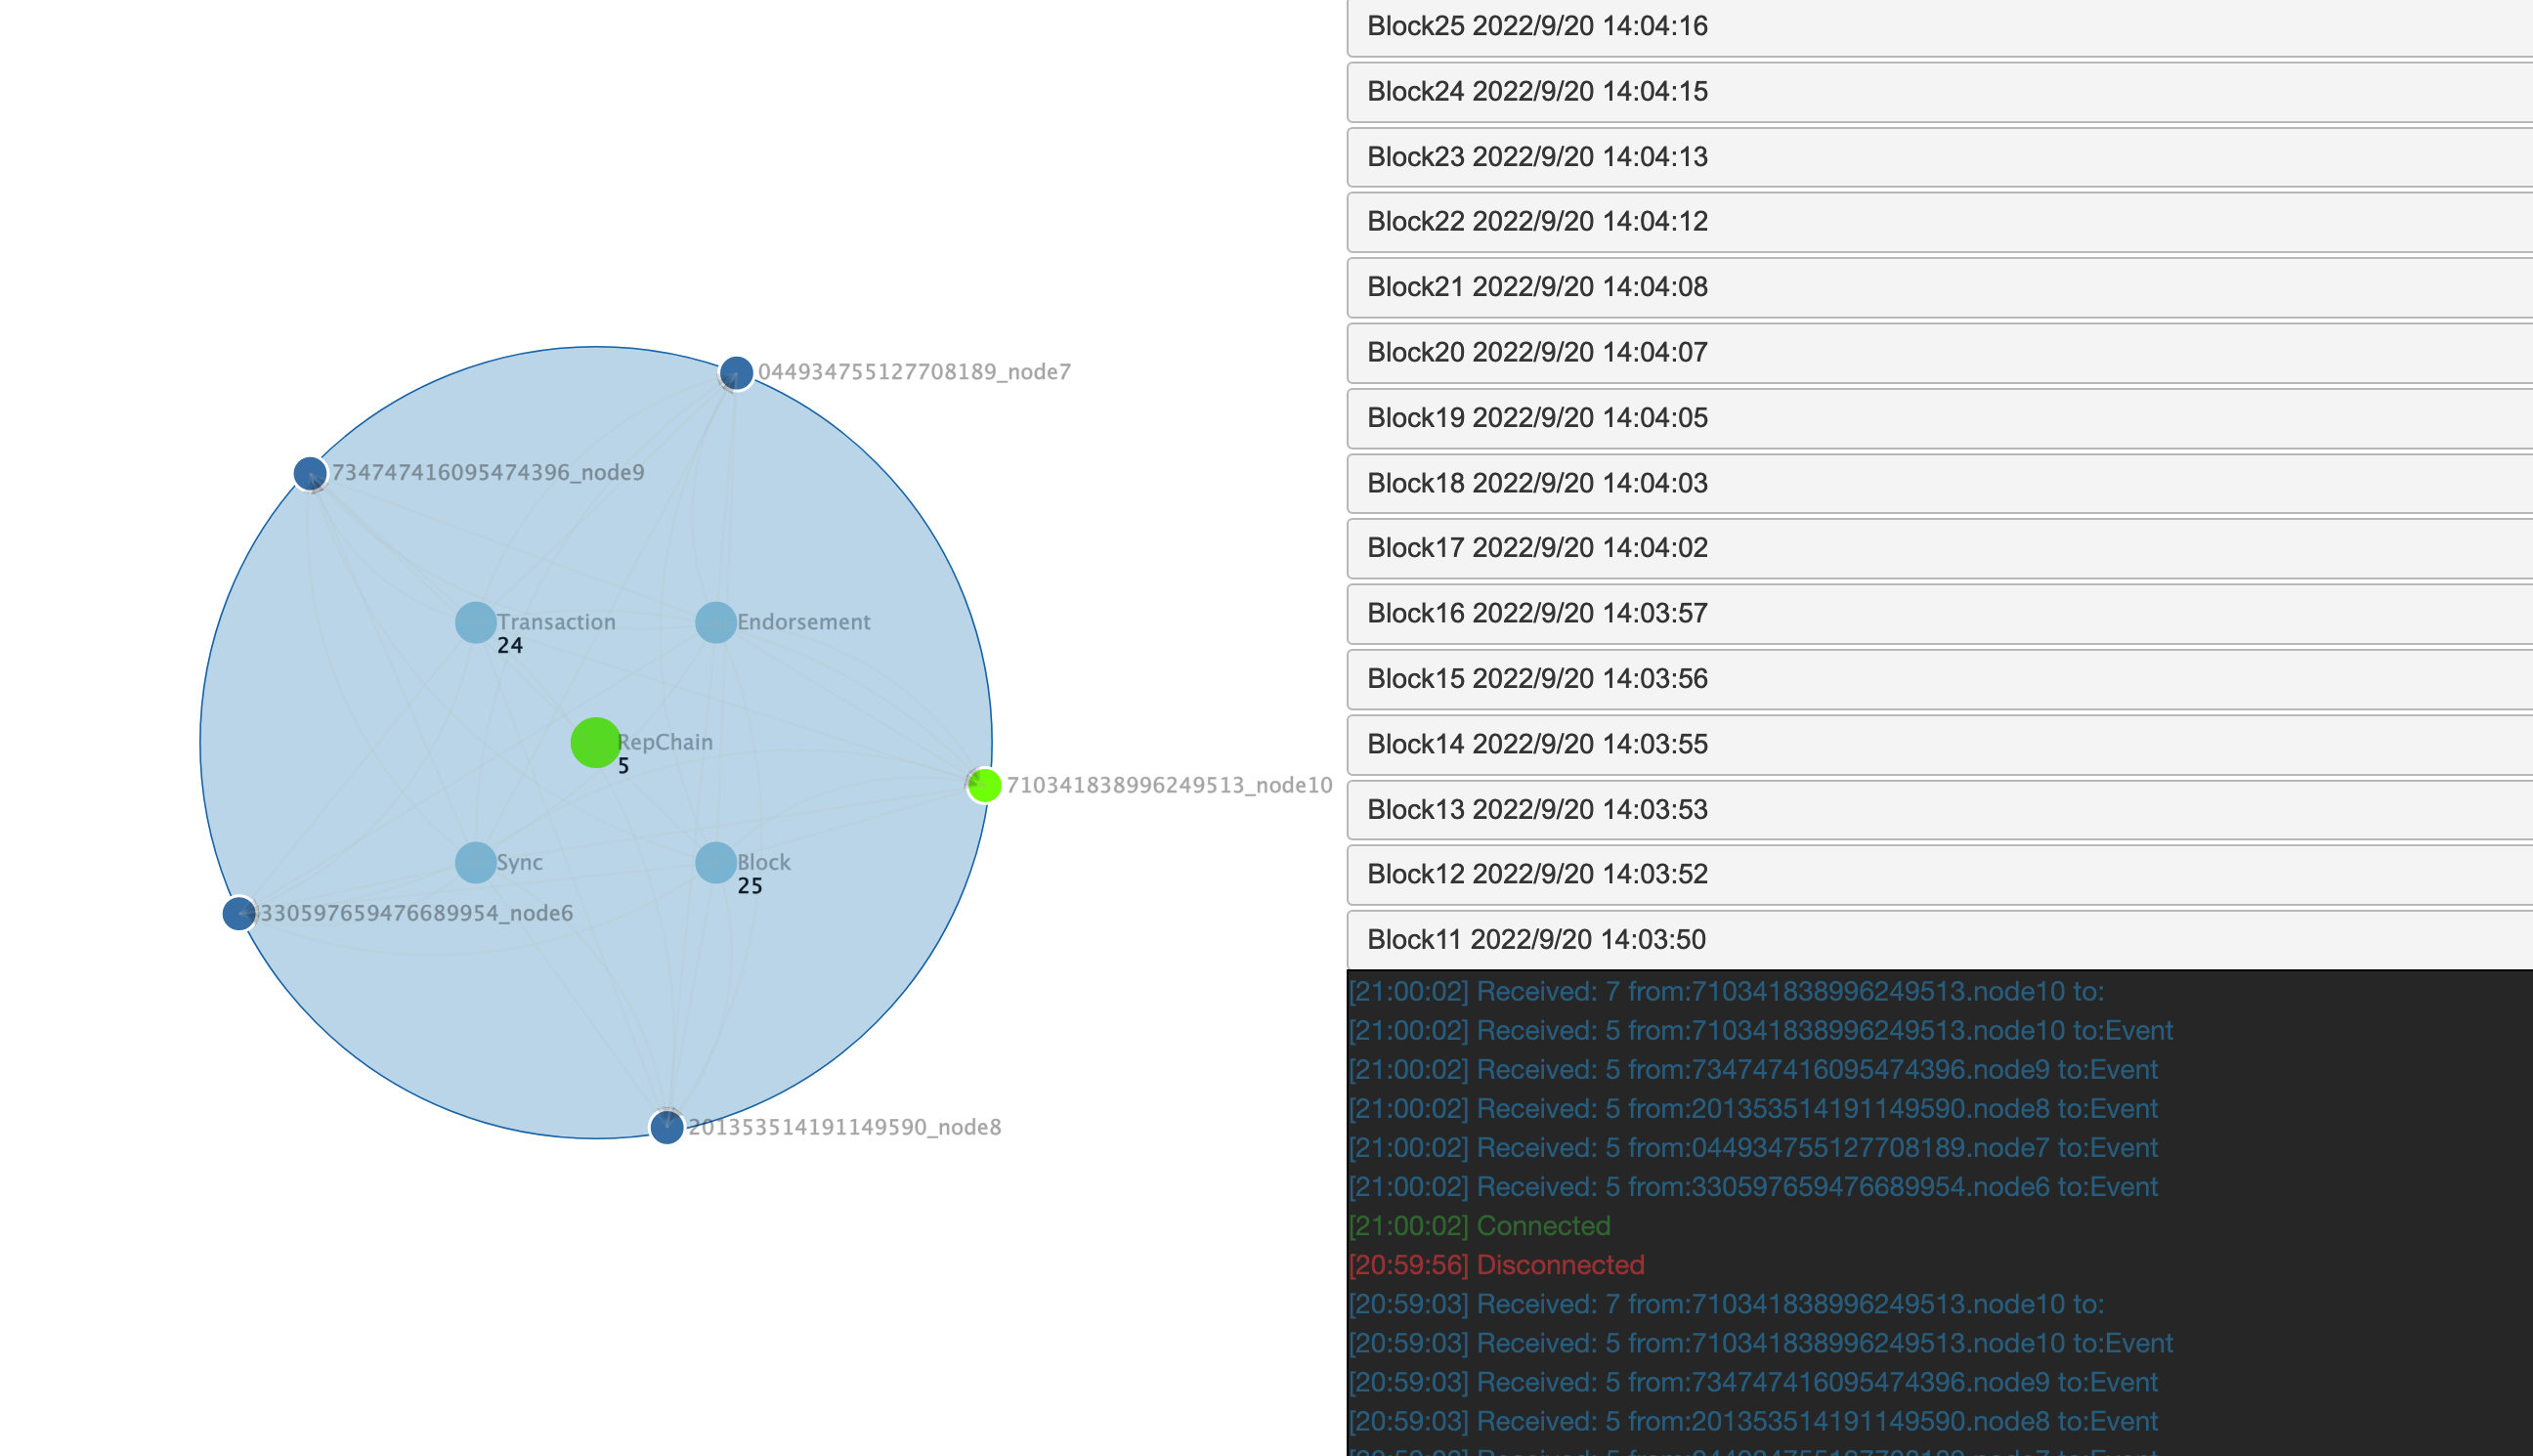Click 20:59:03 log from node9 to:Event
The height and width of the screenshot is (1456, 2533).
(1753, 1382)
